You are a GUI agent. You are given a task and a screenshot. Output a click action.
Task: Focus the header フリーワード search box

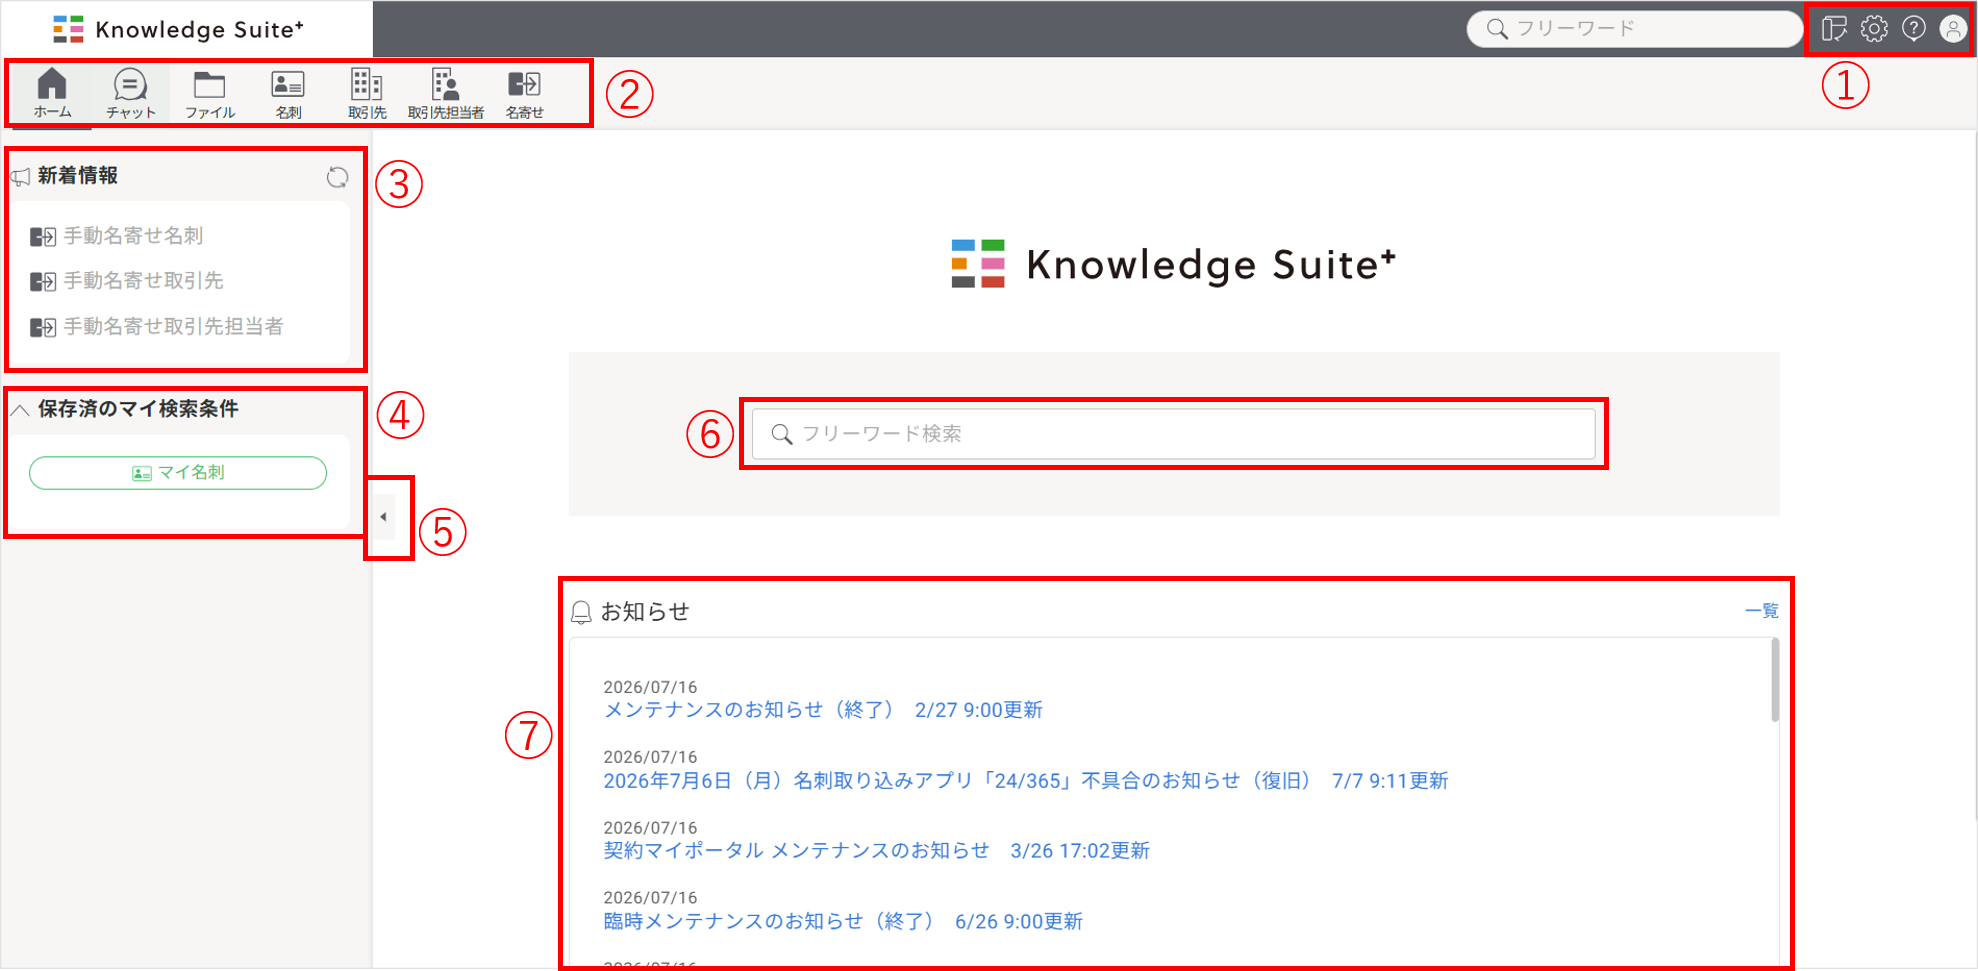1634,29
